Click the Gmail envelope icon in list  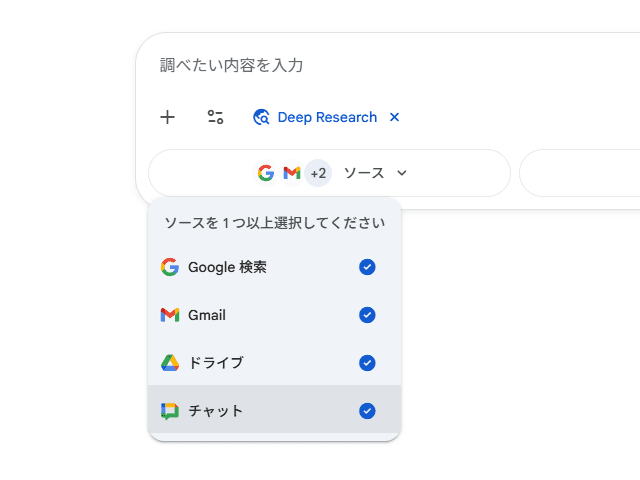pos(170,315)
